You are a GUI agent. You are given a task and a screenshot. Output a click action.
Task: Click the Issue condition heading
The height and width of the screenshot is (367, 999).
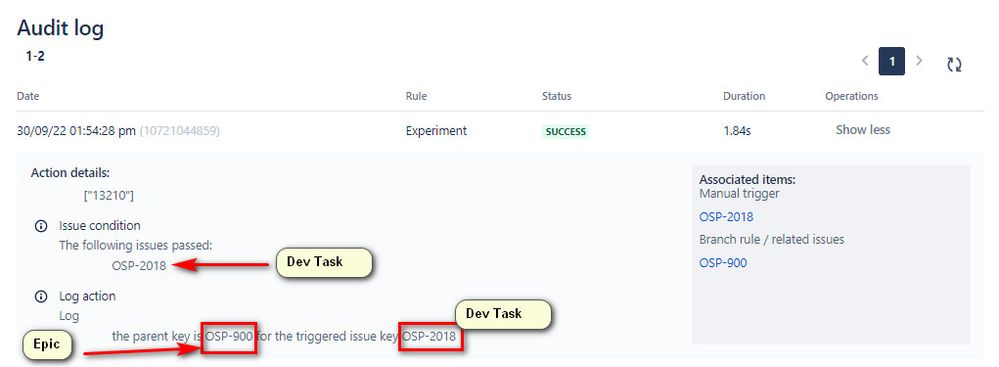[x=99, y=226]
